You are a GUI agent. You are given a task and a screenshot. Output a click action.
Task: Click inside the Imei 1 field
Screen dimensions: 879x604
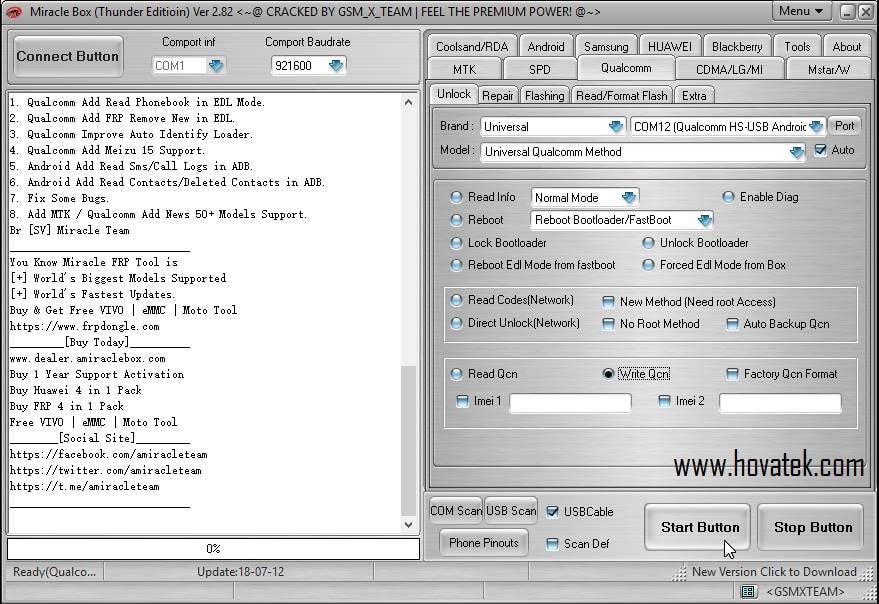(x=570, y=402)
